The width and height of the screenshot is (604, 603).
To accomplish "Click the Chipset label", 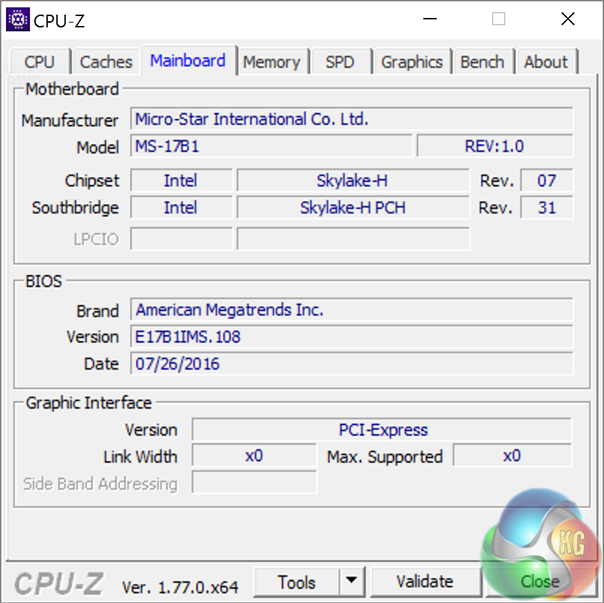I will coord(92,181).
